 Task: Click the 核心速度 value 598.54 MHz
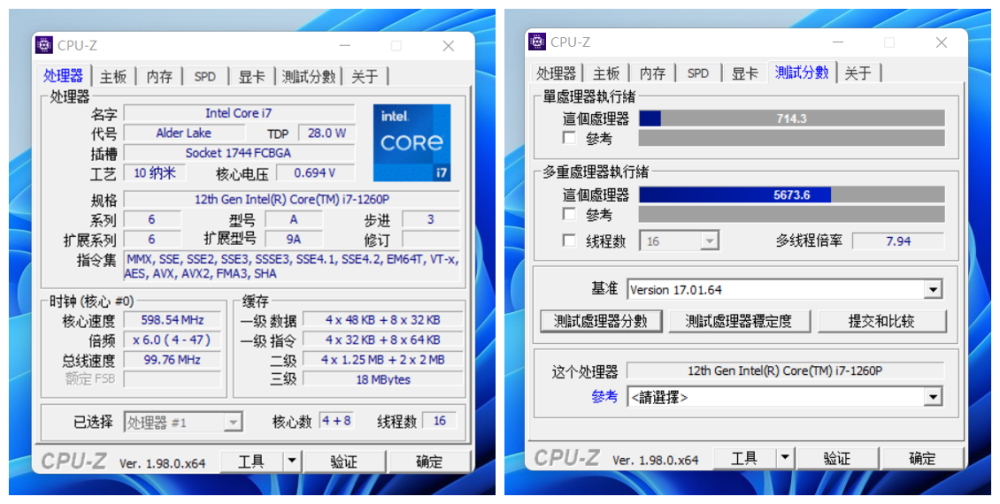coord(172,320)
